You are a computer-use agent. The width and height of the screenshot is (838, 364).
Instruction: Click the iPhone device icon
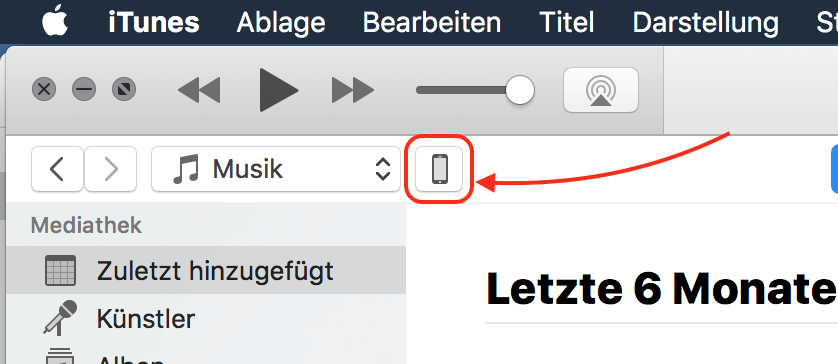[x=439, y=169]
